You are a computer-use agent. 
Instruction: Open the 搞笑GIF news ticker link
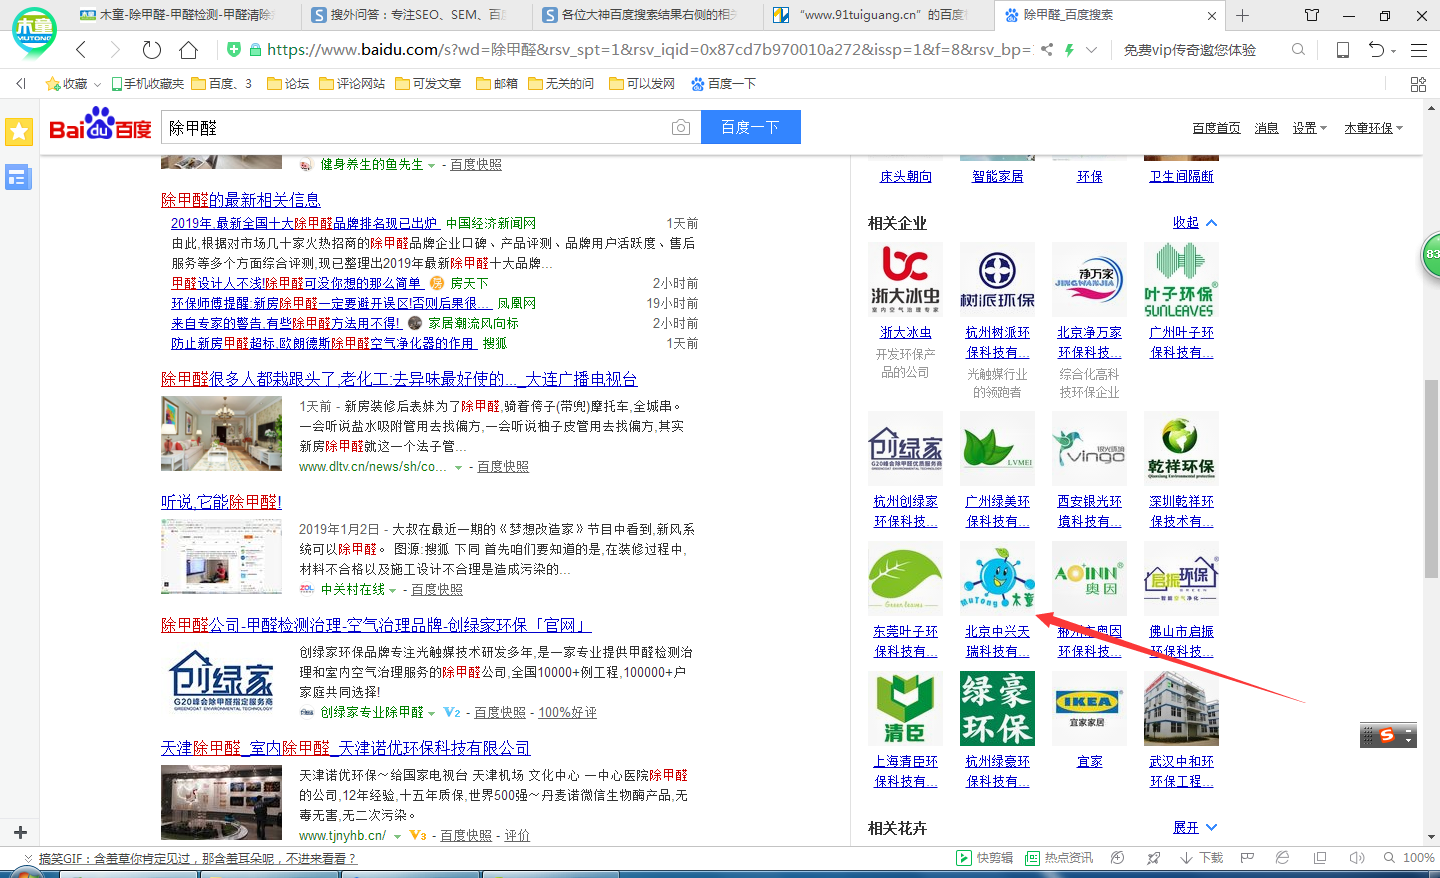[x=197, y=858]
